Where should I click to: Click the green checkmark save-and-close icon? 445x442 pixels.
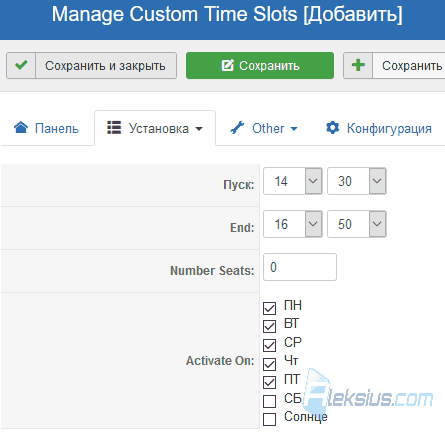[x=21, y=65]
